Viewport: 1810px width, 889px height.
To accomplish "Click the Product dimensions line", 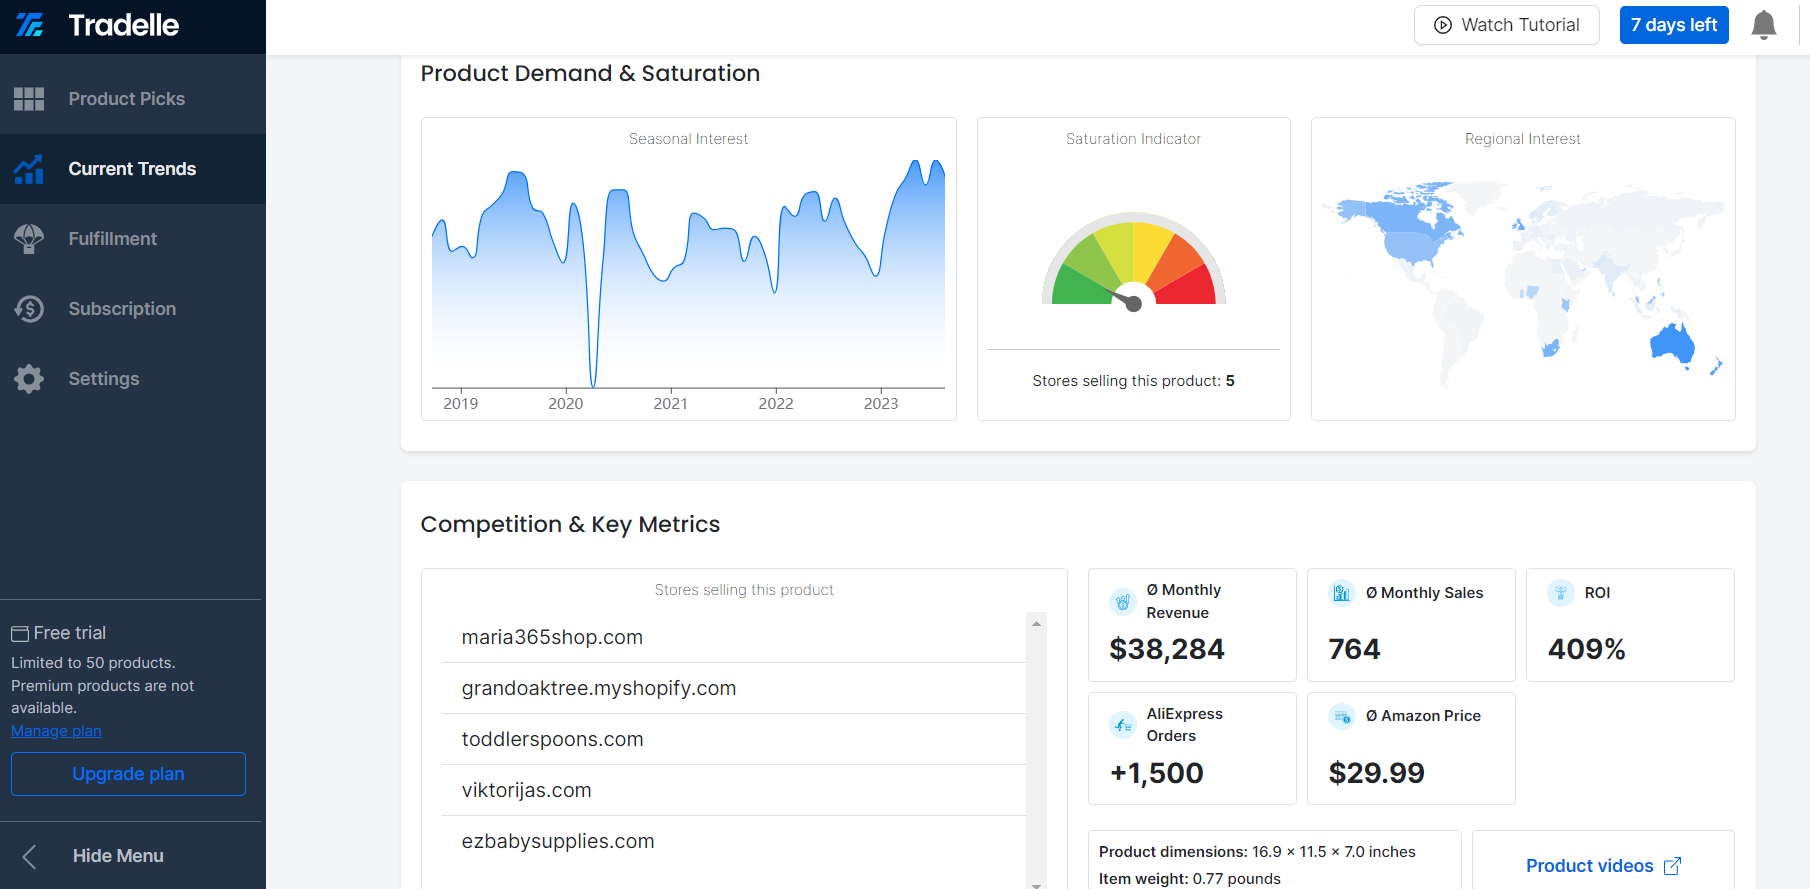I will (1257, 852).
